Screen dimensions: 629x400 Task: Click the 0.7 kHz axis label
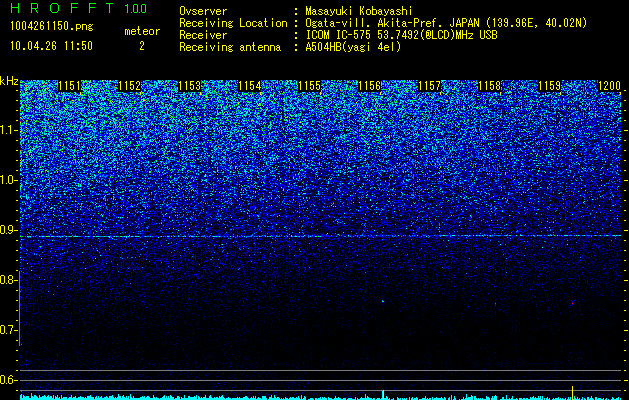pos(9,330)
